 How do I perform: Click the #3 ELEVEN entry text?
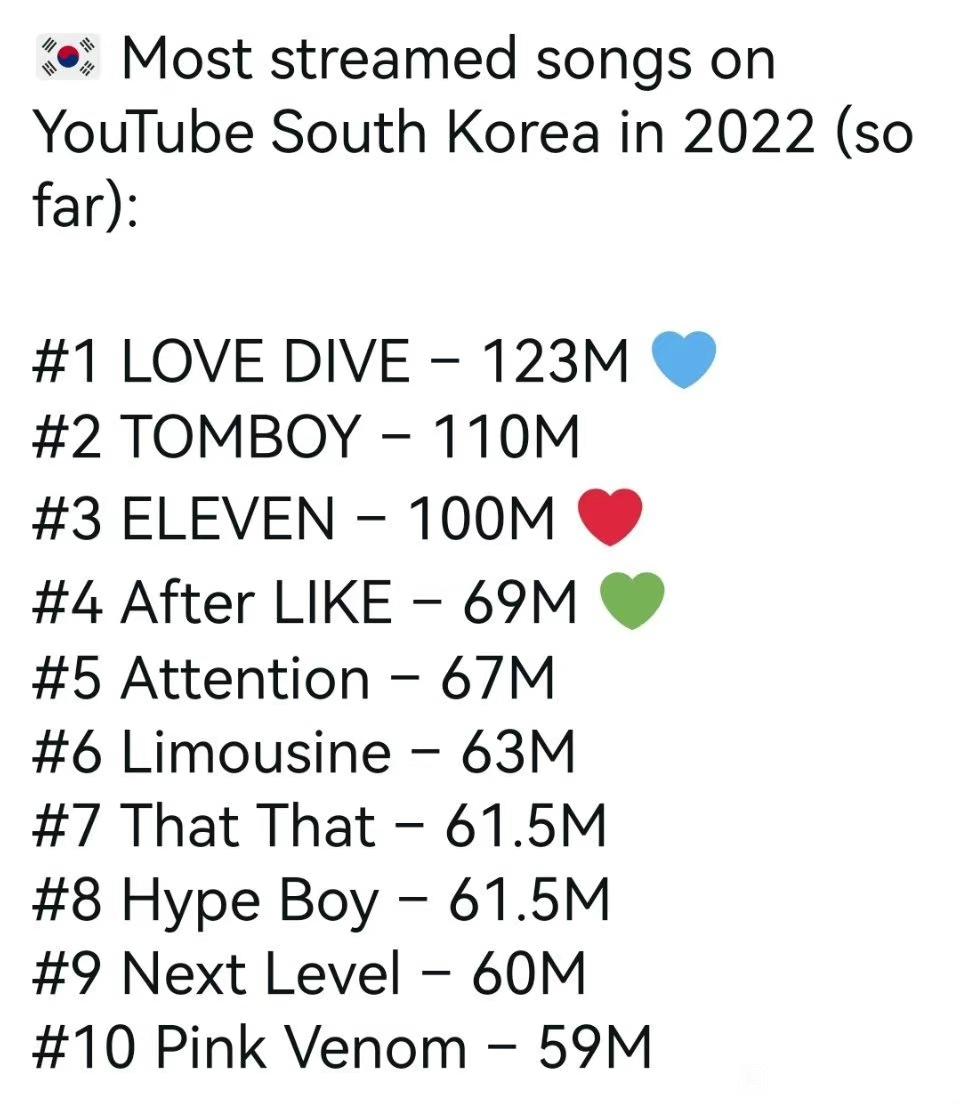pyautogui.click(x=294, y=519)
